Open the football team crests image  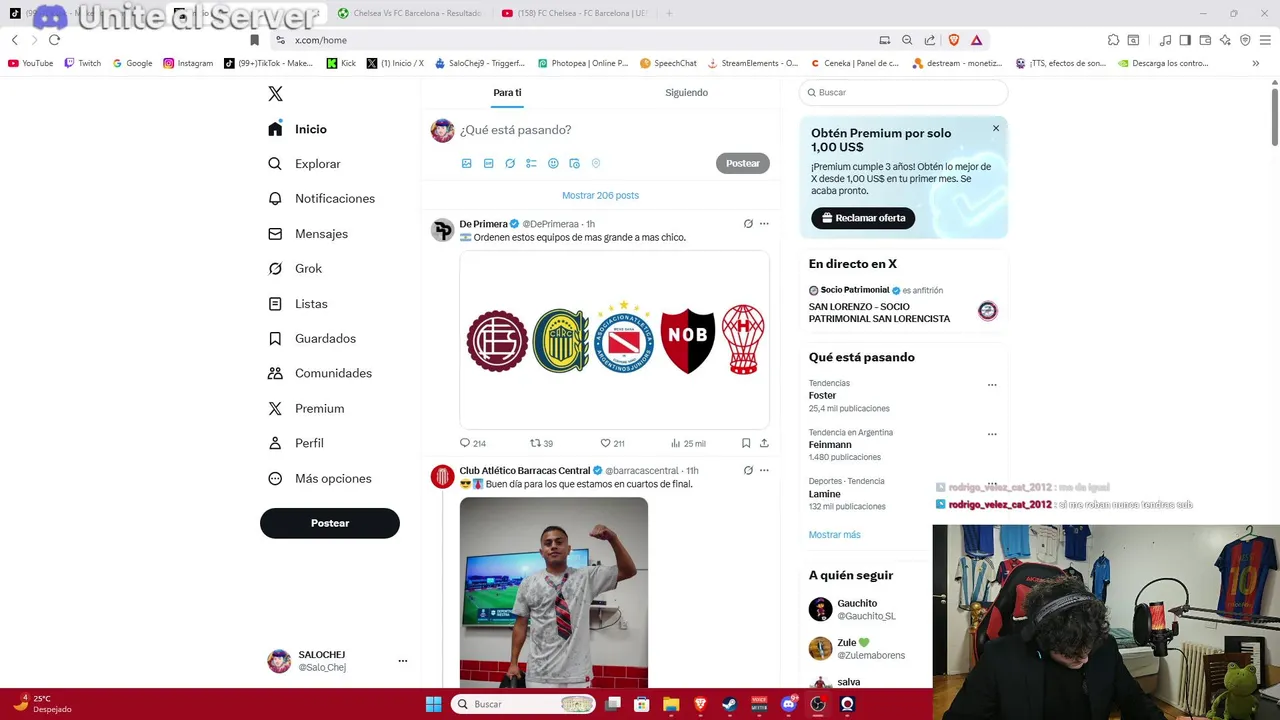pos(614,340)
